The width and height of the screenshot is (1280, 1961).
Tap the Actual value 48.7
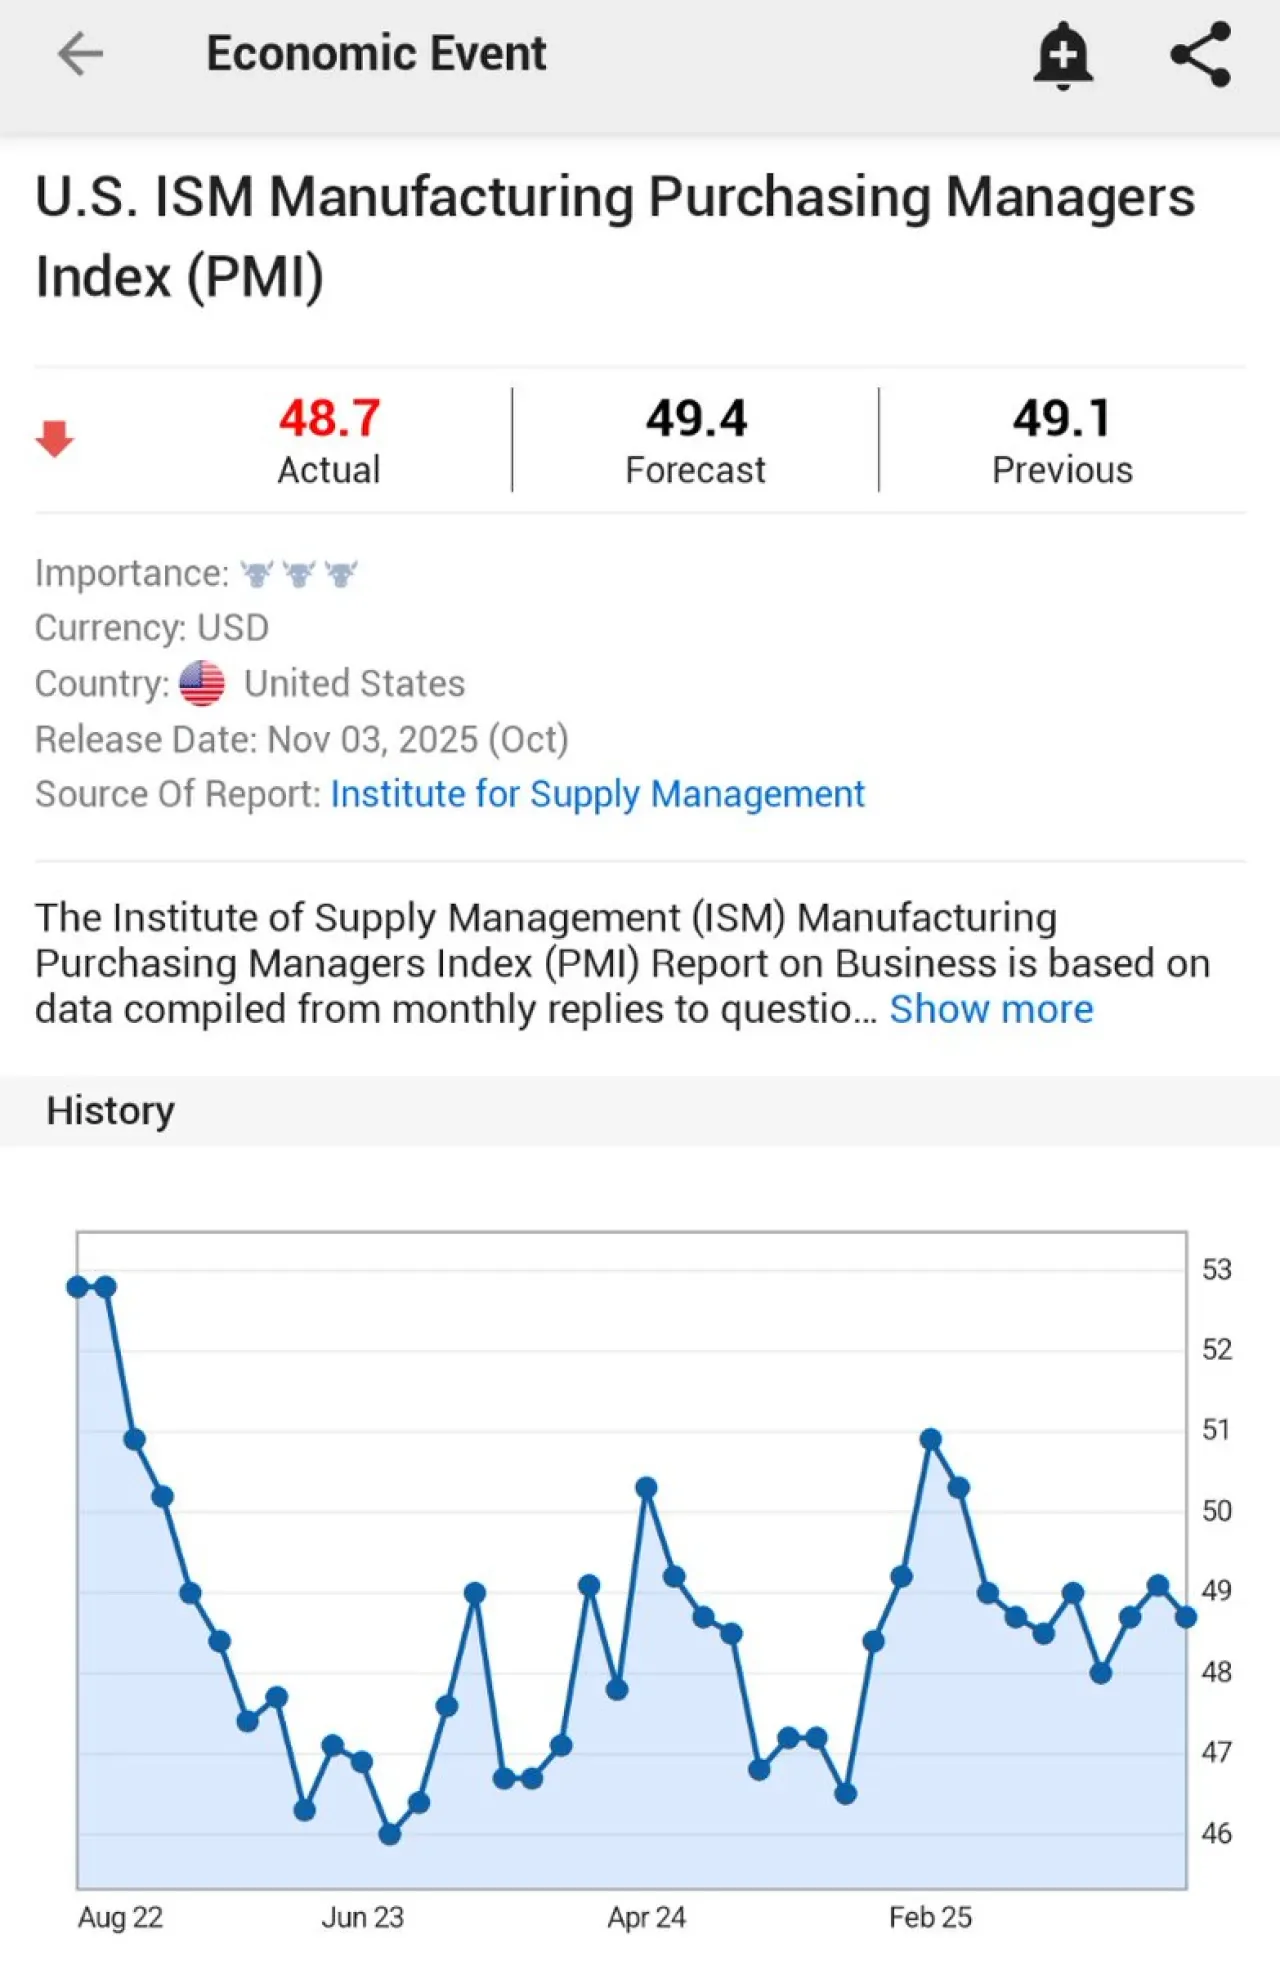[330, 418]
